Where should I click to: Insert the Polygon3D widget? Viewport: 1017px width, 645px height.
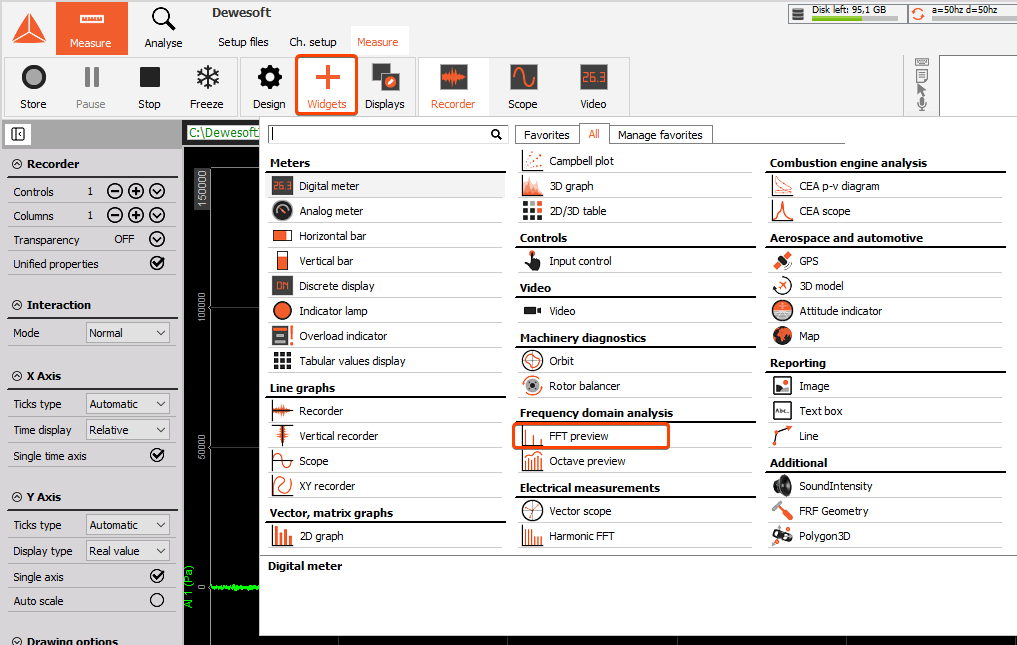coord(886,536)
